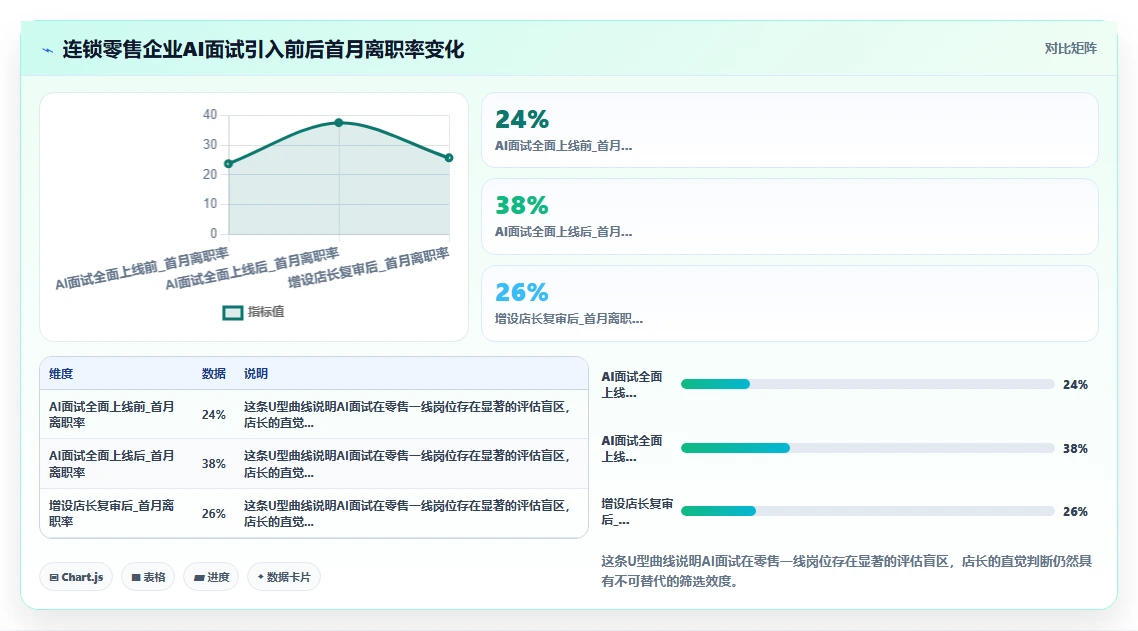1138x631 pixels.
Task: Click the 26% progress bar
Action: point(867,511)
